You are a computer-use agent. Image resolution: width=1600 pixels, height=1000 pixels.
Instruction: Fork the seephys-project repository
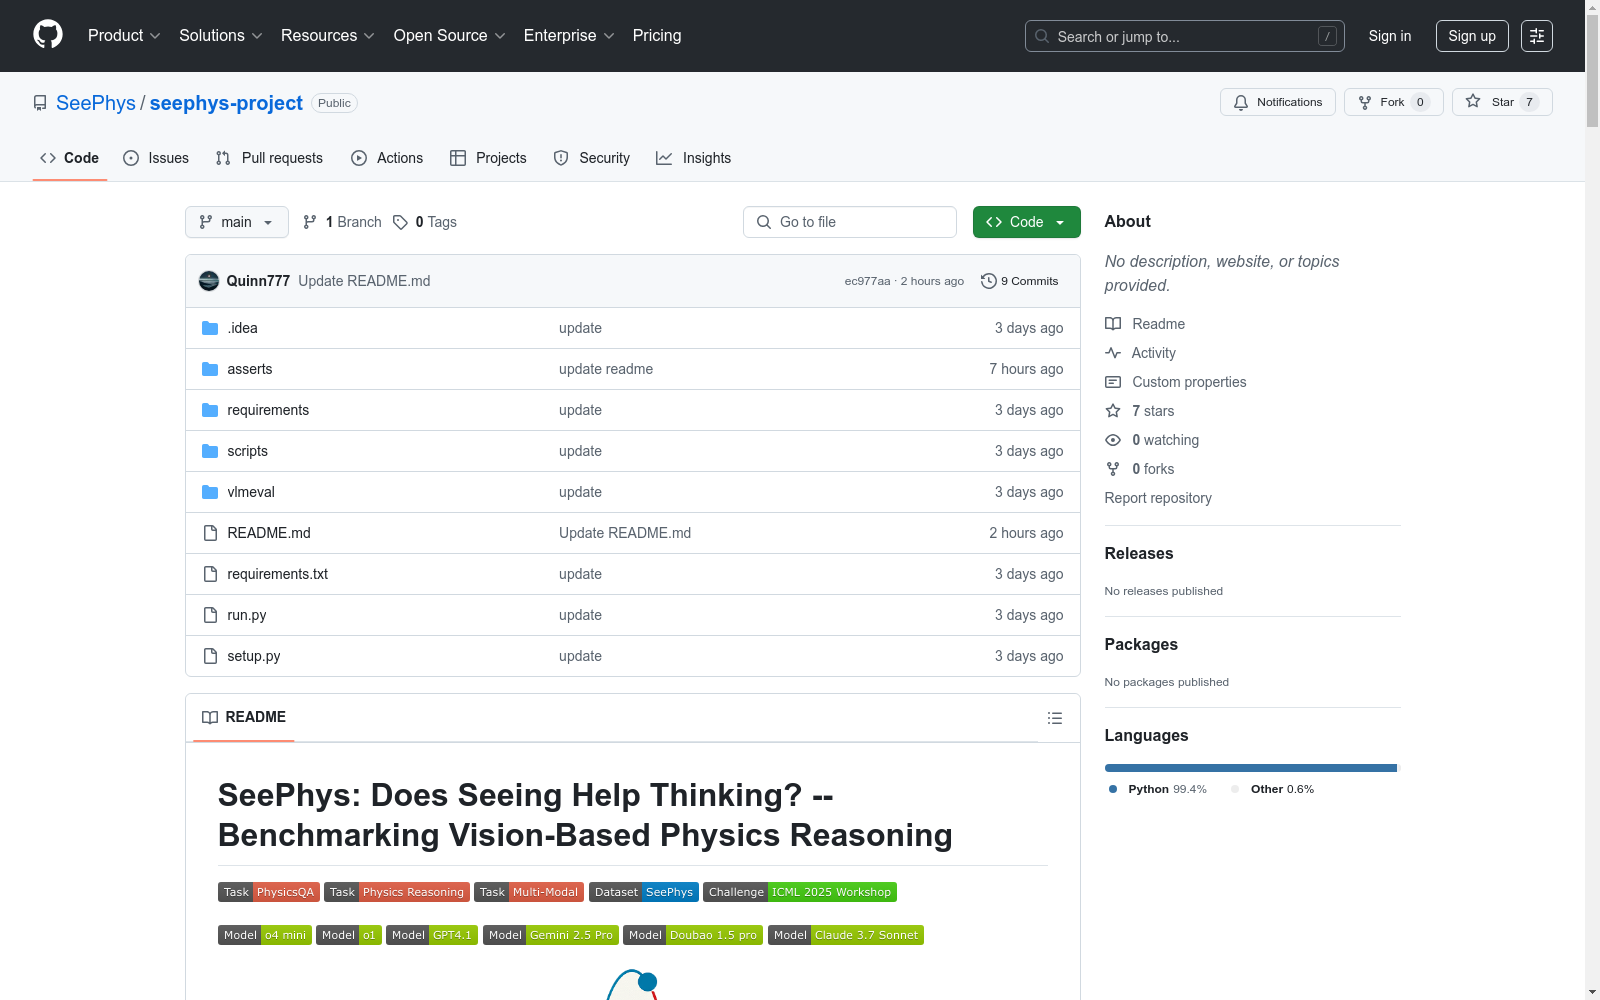pyautogui.click(x=1394, y=102)
